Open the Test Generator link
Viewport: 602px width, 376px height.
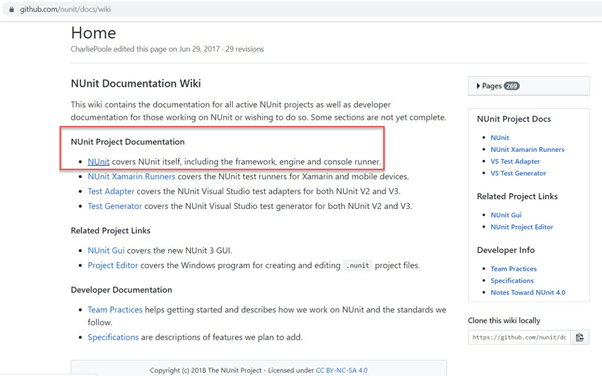[115, 206]
